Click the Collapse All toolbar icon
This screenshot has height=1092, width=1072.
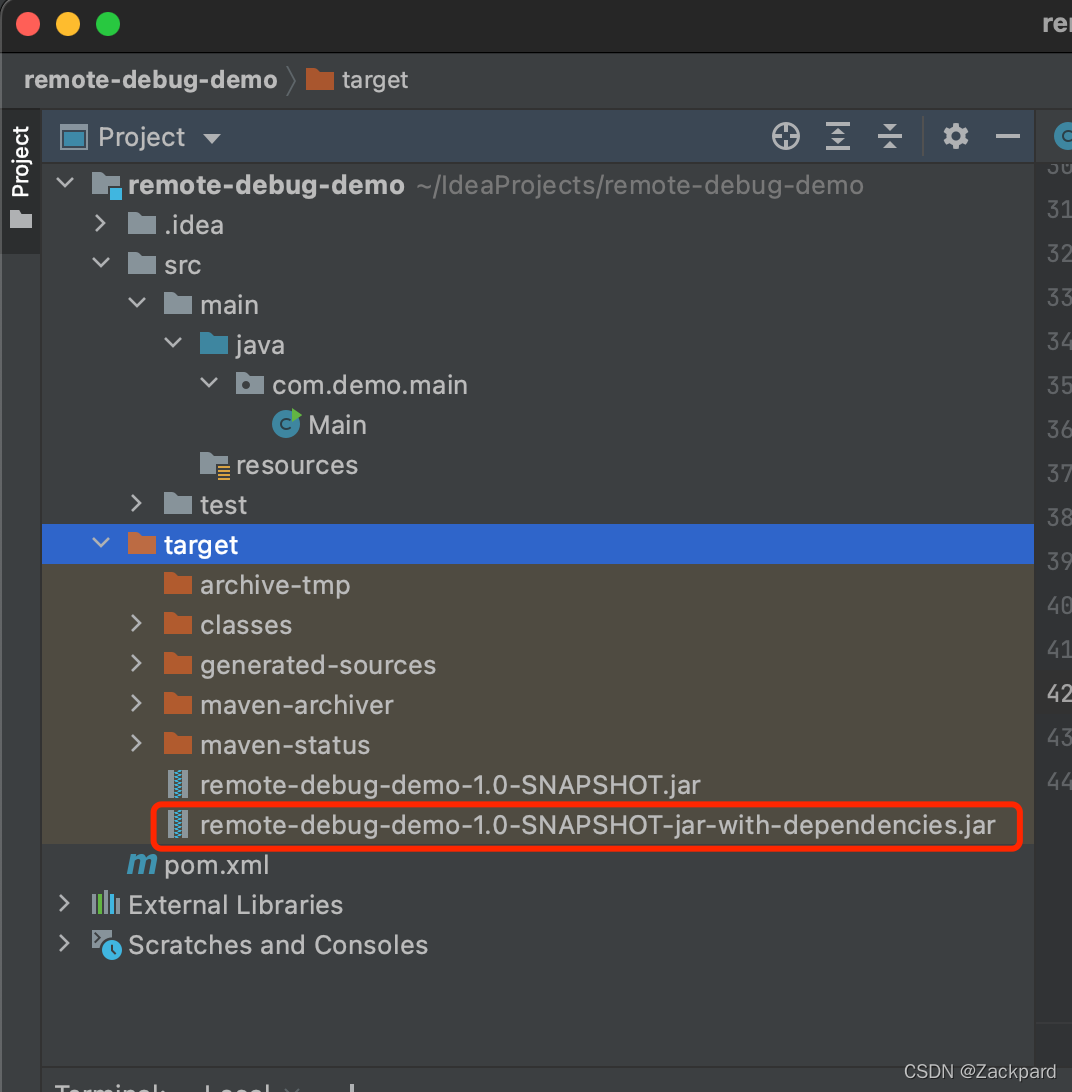(890, 136)
